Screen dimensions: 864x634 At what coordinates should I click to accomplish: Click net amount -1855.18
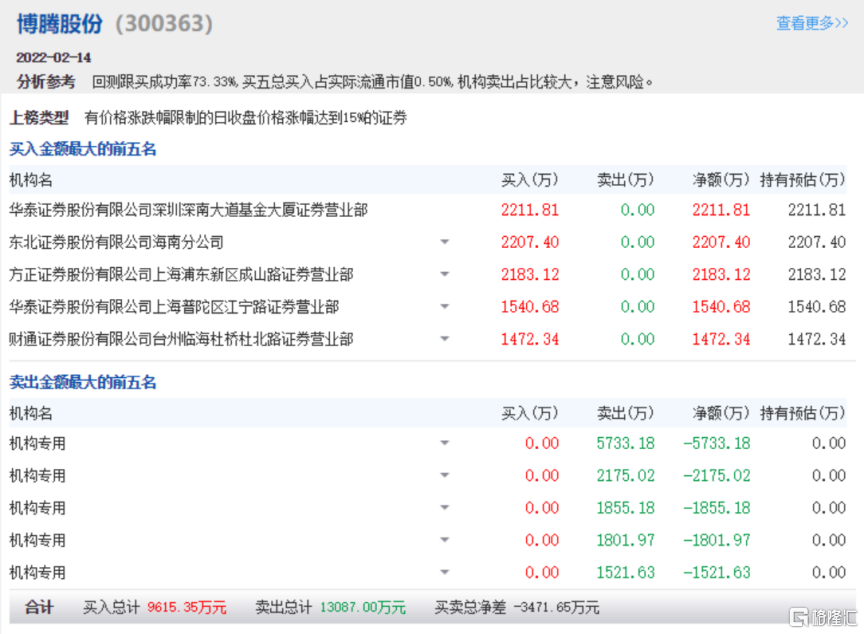(x=717, y=507)
